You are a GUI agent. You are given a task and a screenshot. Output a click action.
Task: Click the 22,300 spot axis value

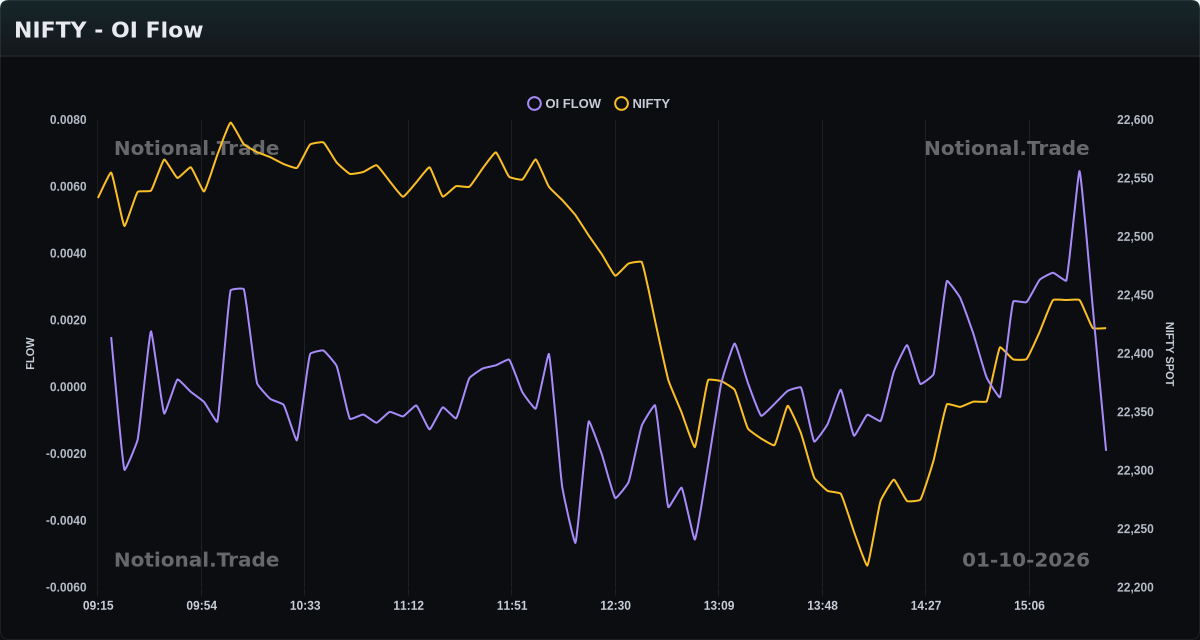[1135, 471]
